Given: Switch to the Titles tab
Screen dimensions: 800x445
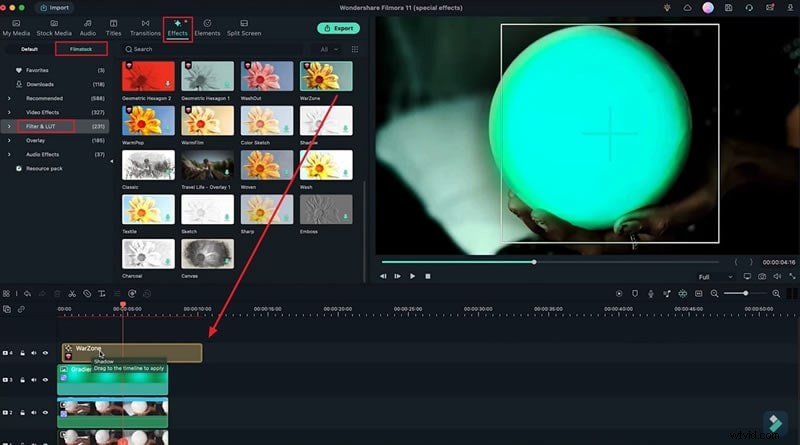Looking at the screenshot, I should coord(113,28).
